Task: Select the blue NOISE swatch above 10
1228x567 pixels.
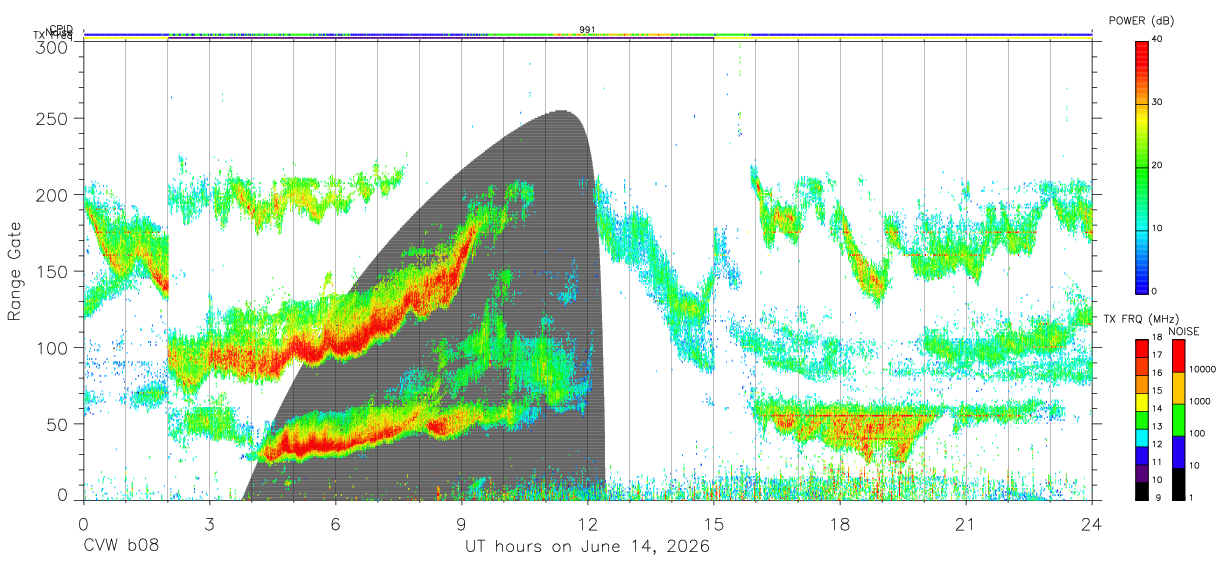Action: pyautogui.click(x=1178, y=452)
